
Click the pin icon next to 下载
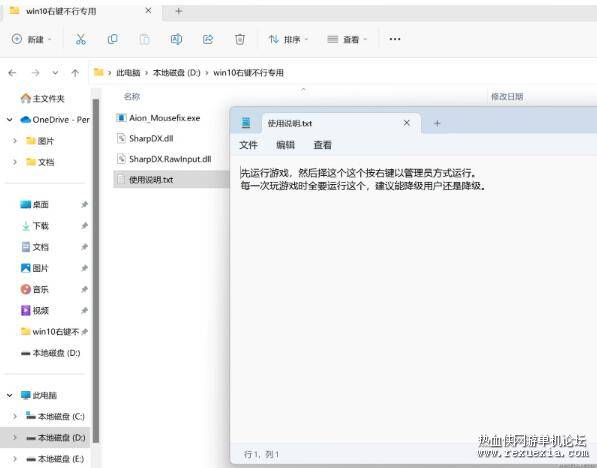pos(84,226)
